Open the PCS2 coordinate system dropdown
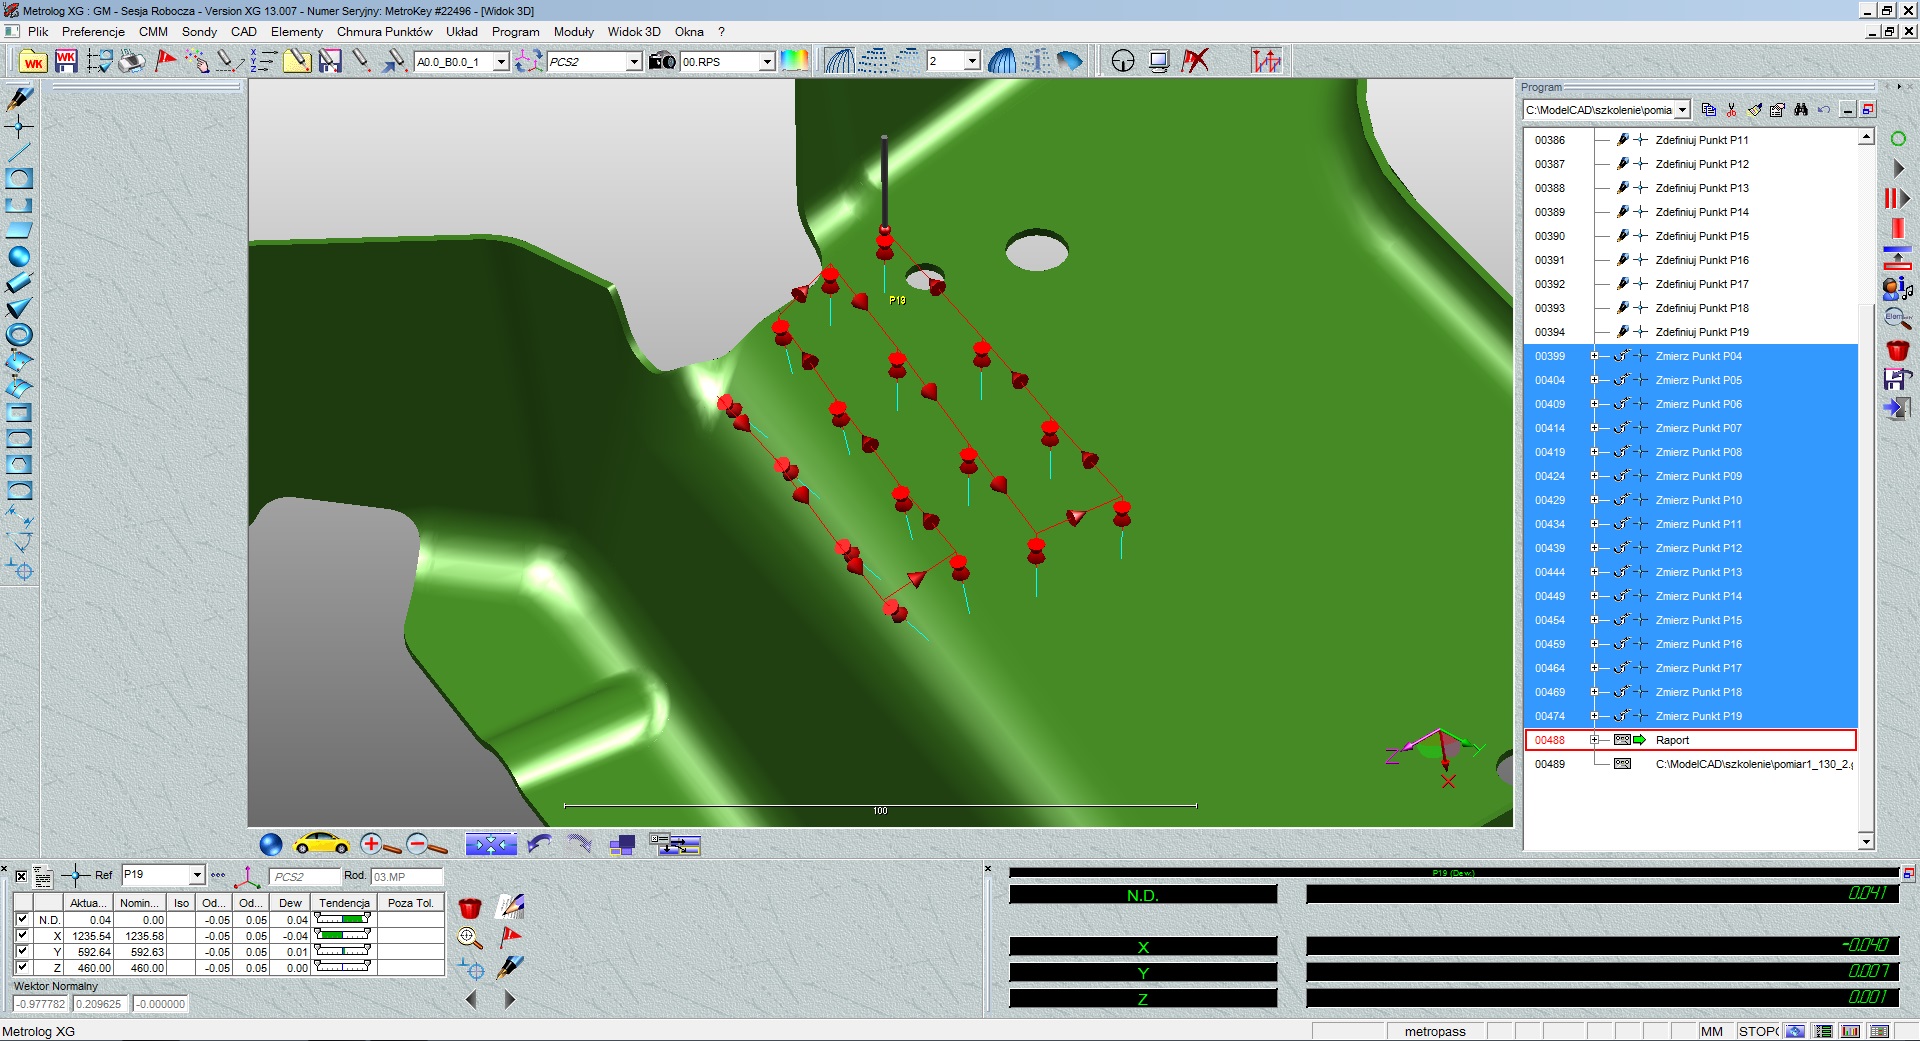The image size is (1920, 1041). [x=634, y=62]
